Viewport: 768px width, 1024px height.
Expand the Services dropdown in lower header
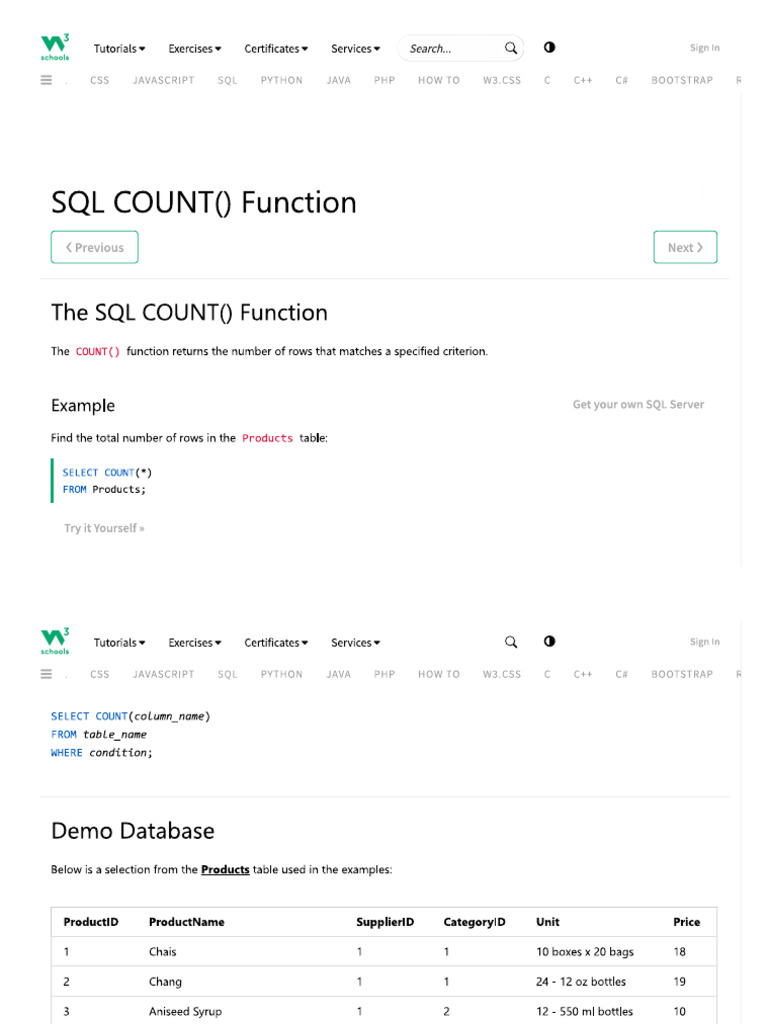tap(356, 642)
